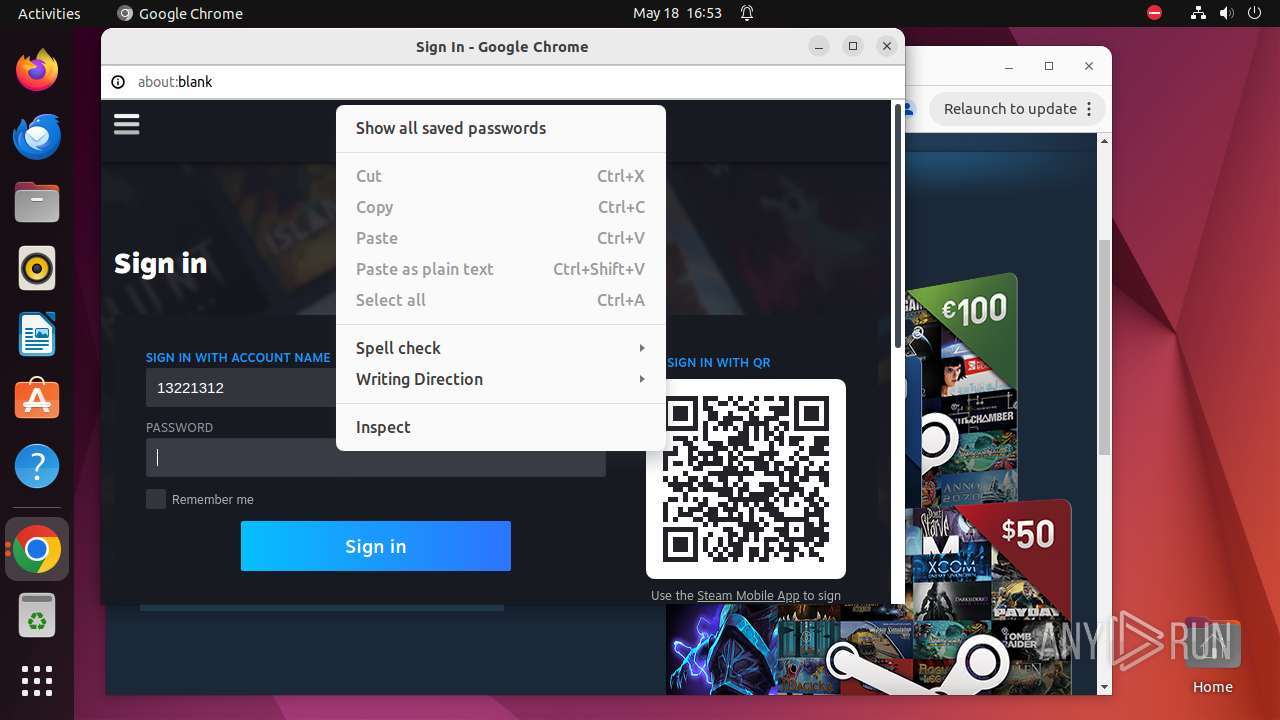This screenshot has width=1280, height=720.
Task: Expand the Spell check submenu
Action: 501,348
